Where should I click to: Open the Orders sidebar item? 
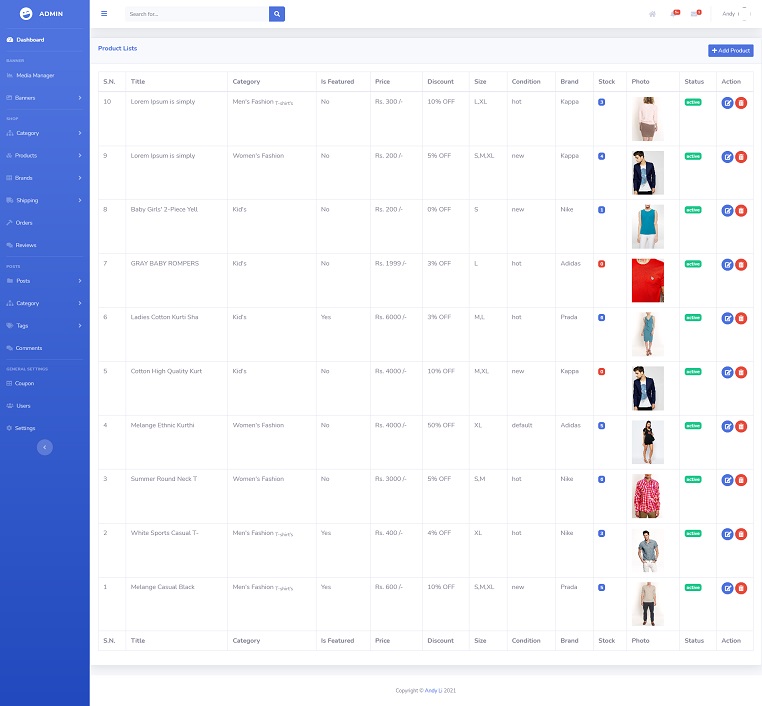pyautogui.click(x=24, y=222)
